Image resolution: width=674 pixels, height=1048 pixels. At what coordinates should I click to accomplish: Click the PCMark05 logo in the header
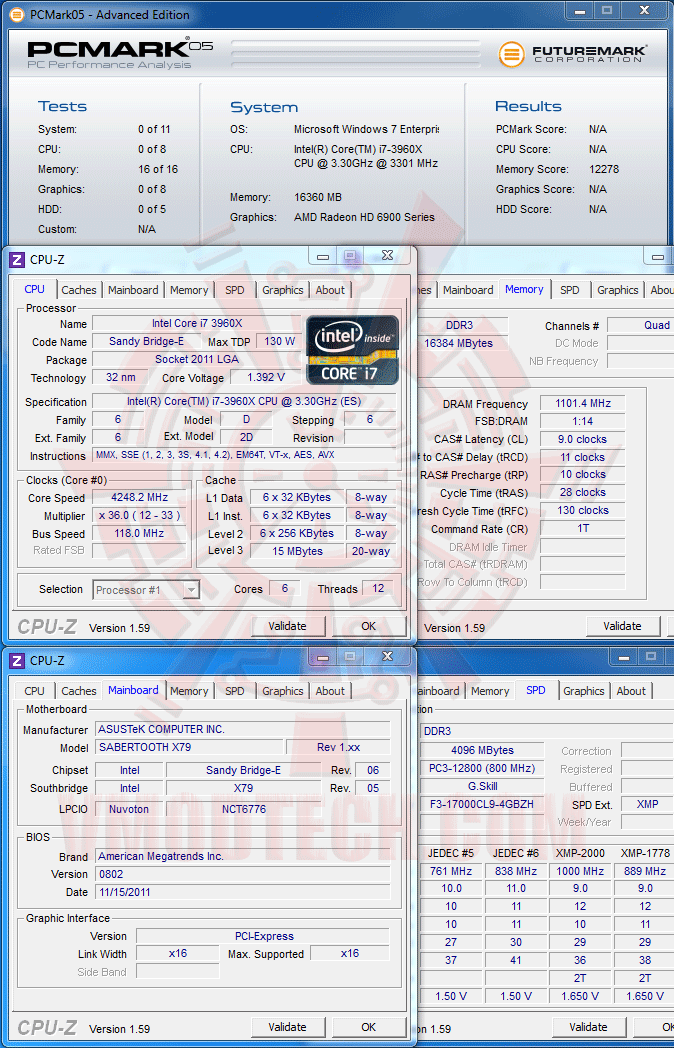[x=120, y=54]
